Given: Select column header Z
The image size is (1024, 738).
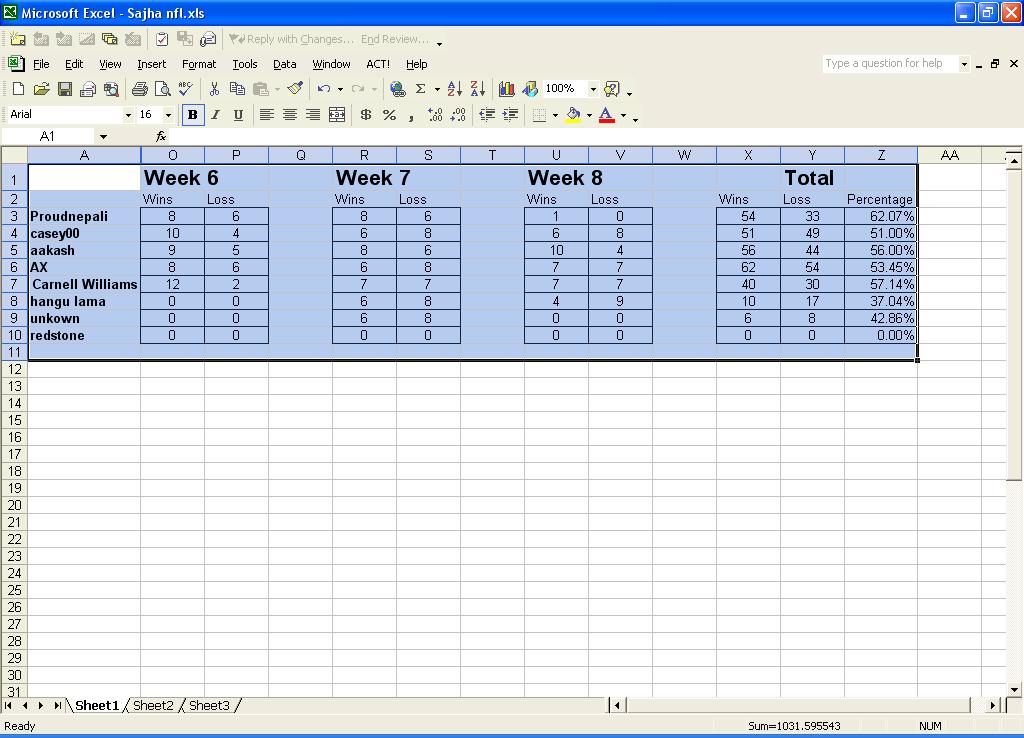Looking at the screenshot, I should pos(880,155).
